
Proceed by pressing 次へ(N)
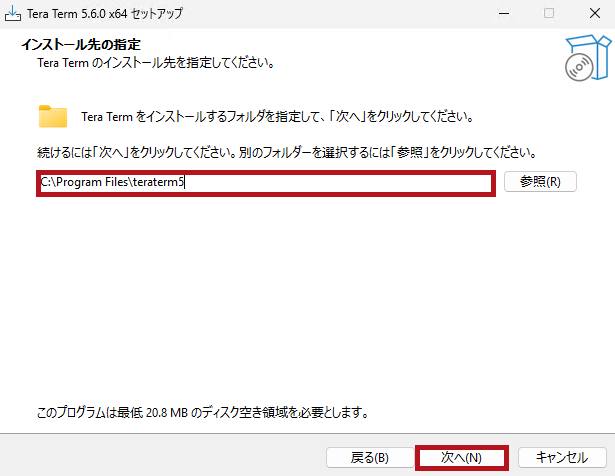[461, 457]
